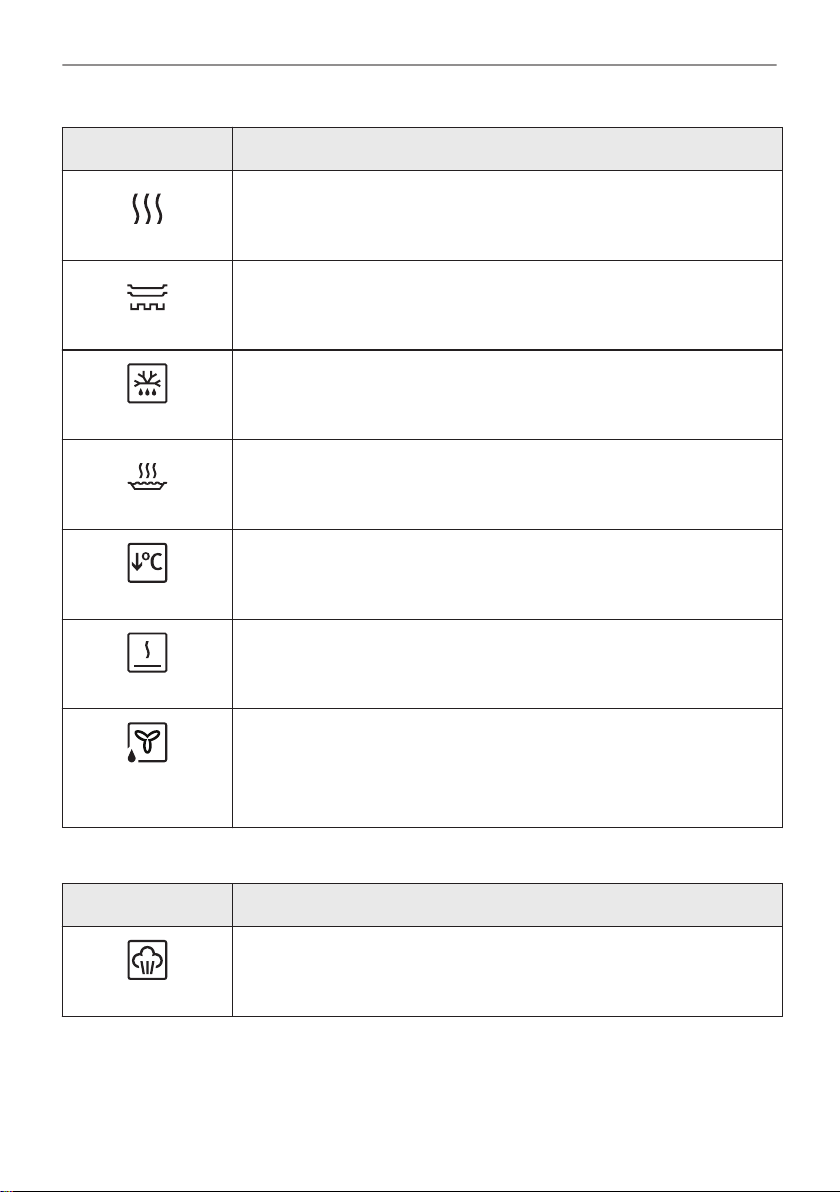Click the wide grey header cell of the lower table
The width and height of the screenshot is (840, 1192).
coord(507,905)
